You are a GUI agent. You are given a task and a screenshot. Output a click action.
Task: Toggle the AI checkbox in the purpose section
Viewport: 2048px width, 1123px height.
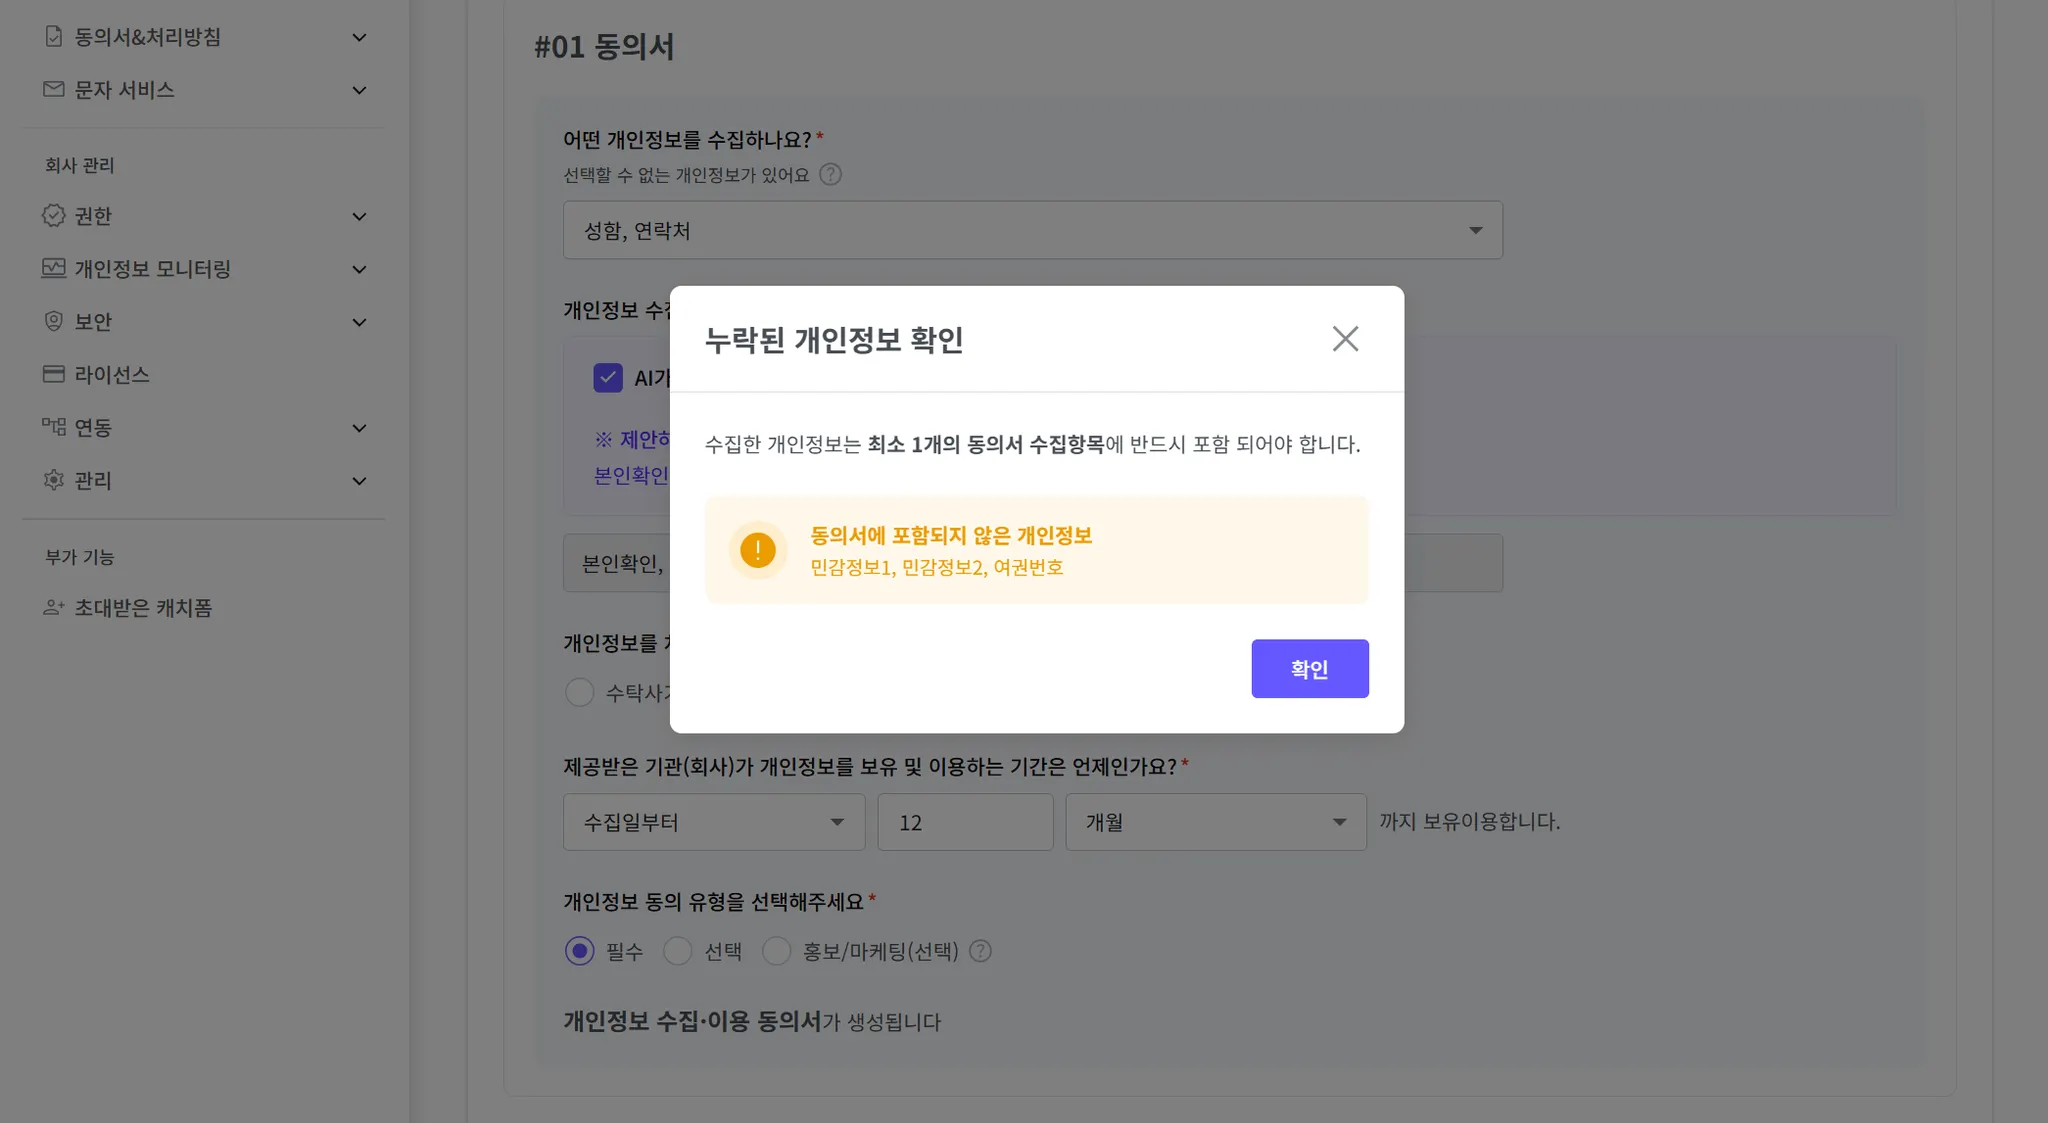[608, 378]
